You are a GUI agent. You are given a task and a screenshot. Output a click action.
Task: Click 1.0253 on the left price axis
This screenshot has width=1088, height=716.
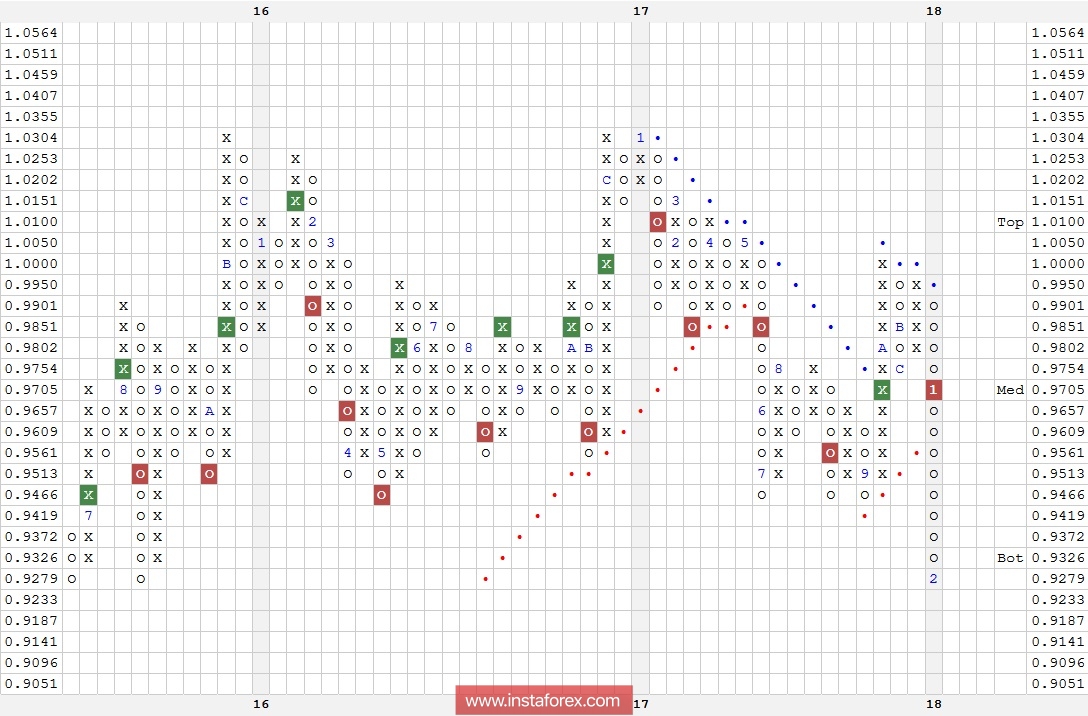(31, 159)
